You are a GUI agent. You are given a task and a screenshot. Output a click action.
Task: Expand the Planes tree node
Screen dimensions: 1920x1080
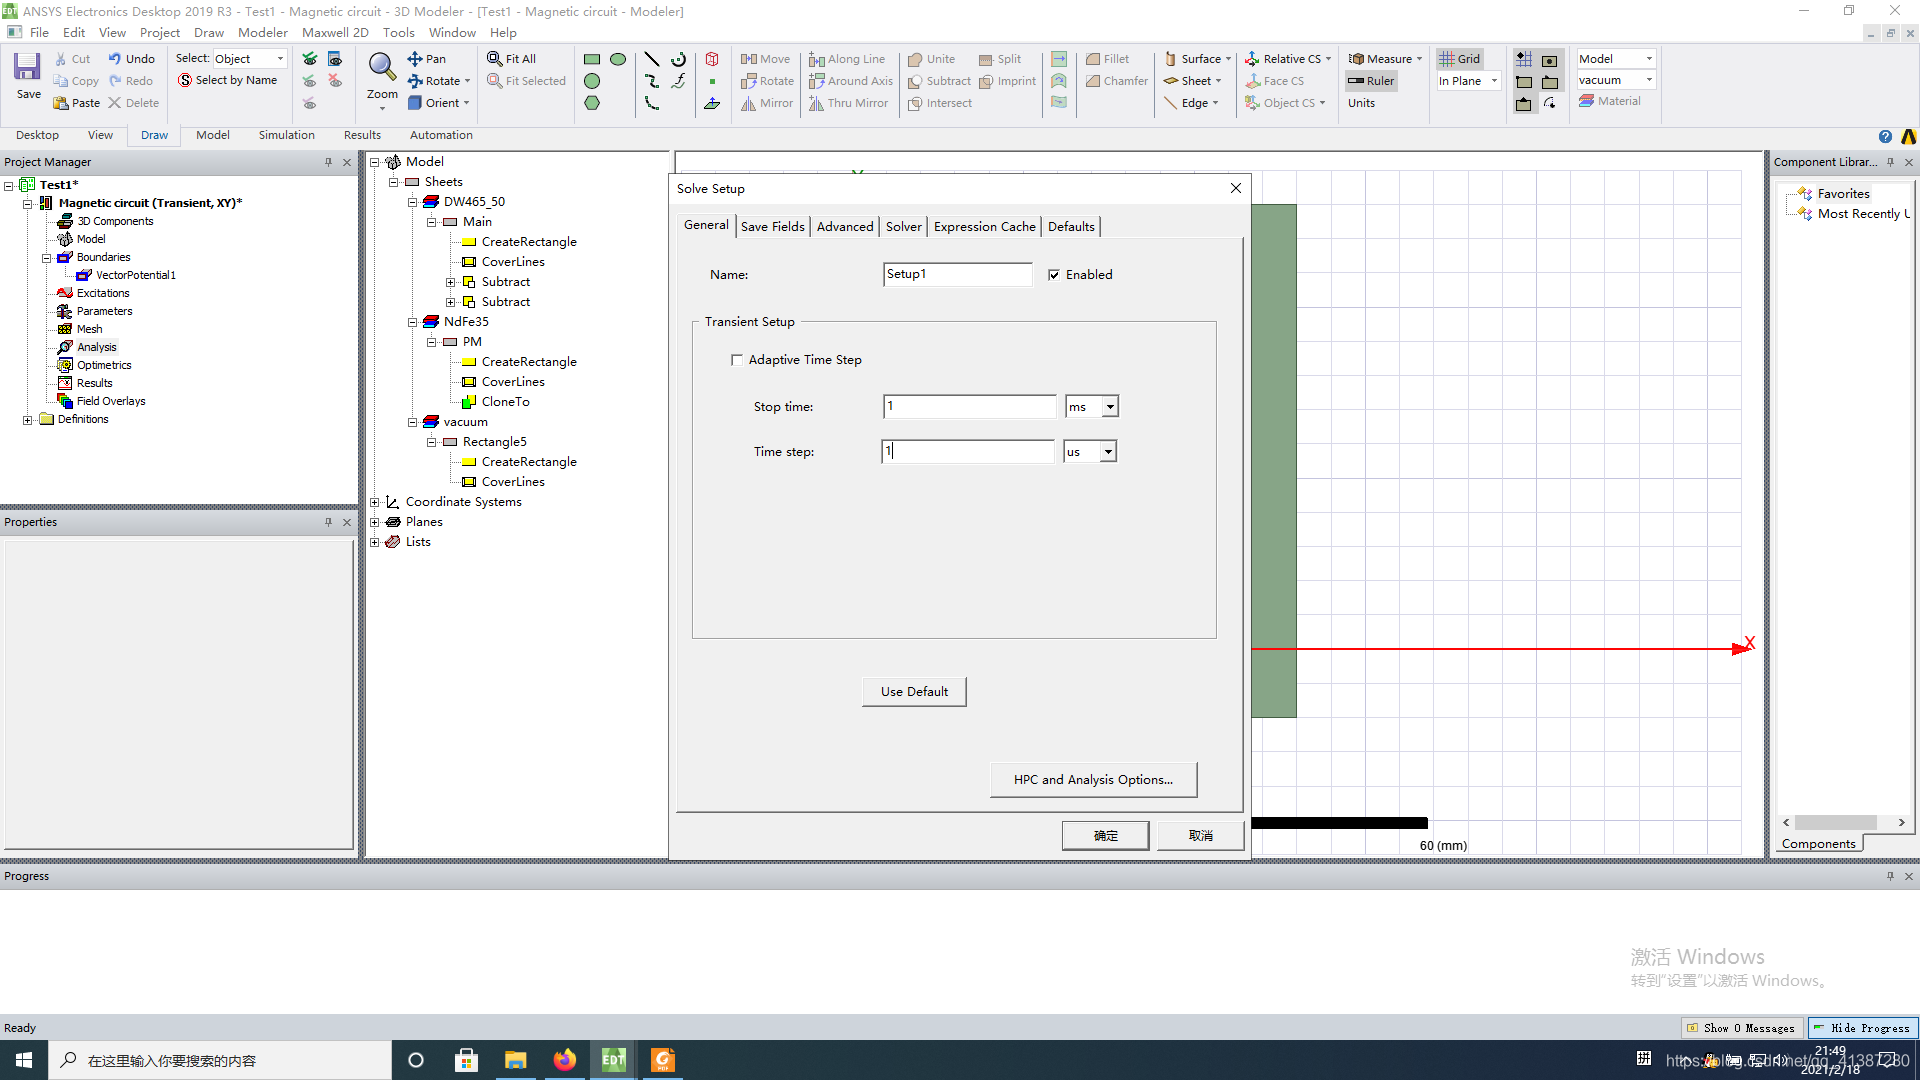tap(374, 522)
